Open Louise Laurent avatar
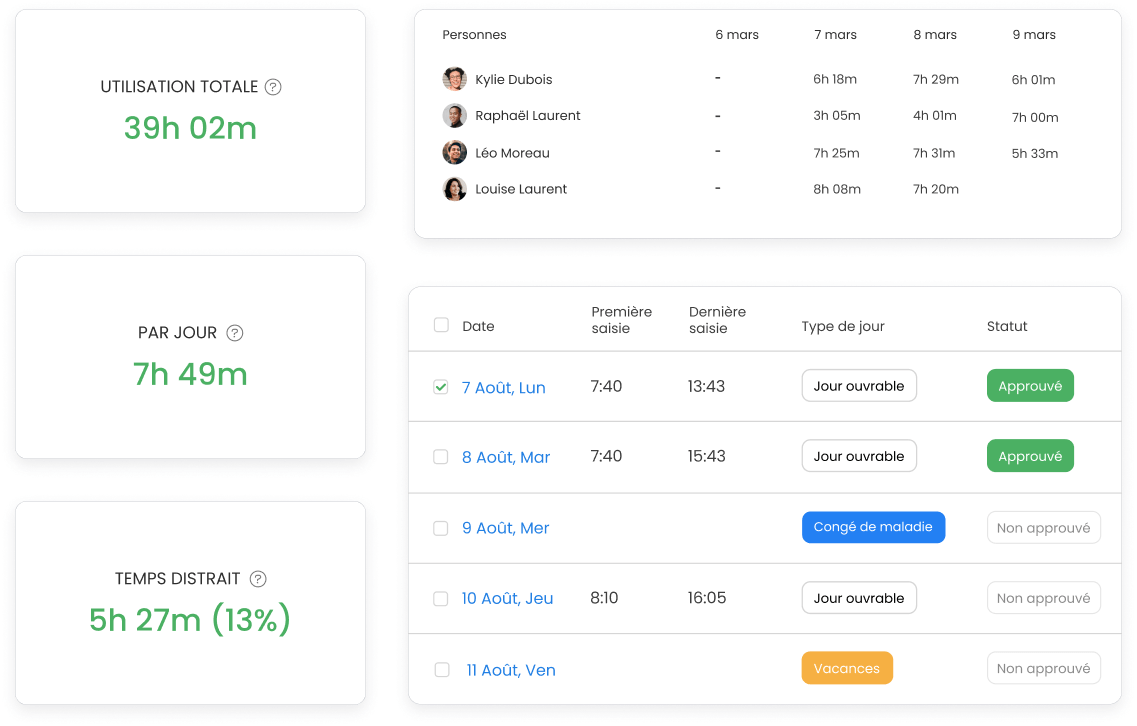 click(x=455, y=189)
